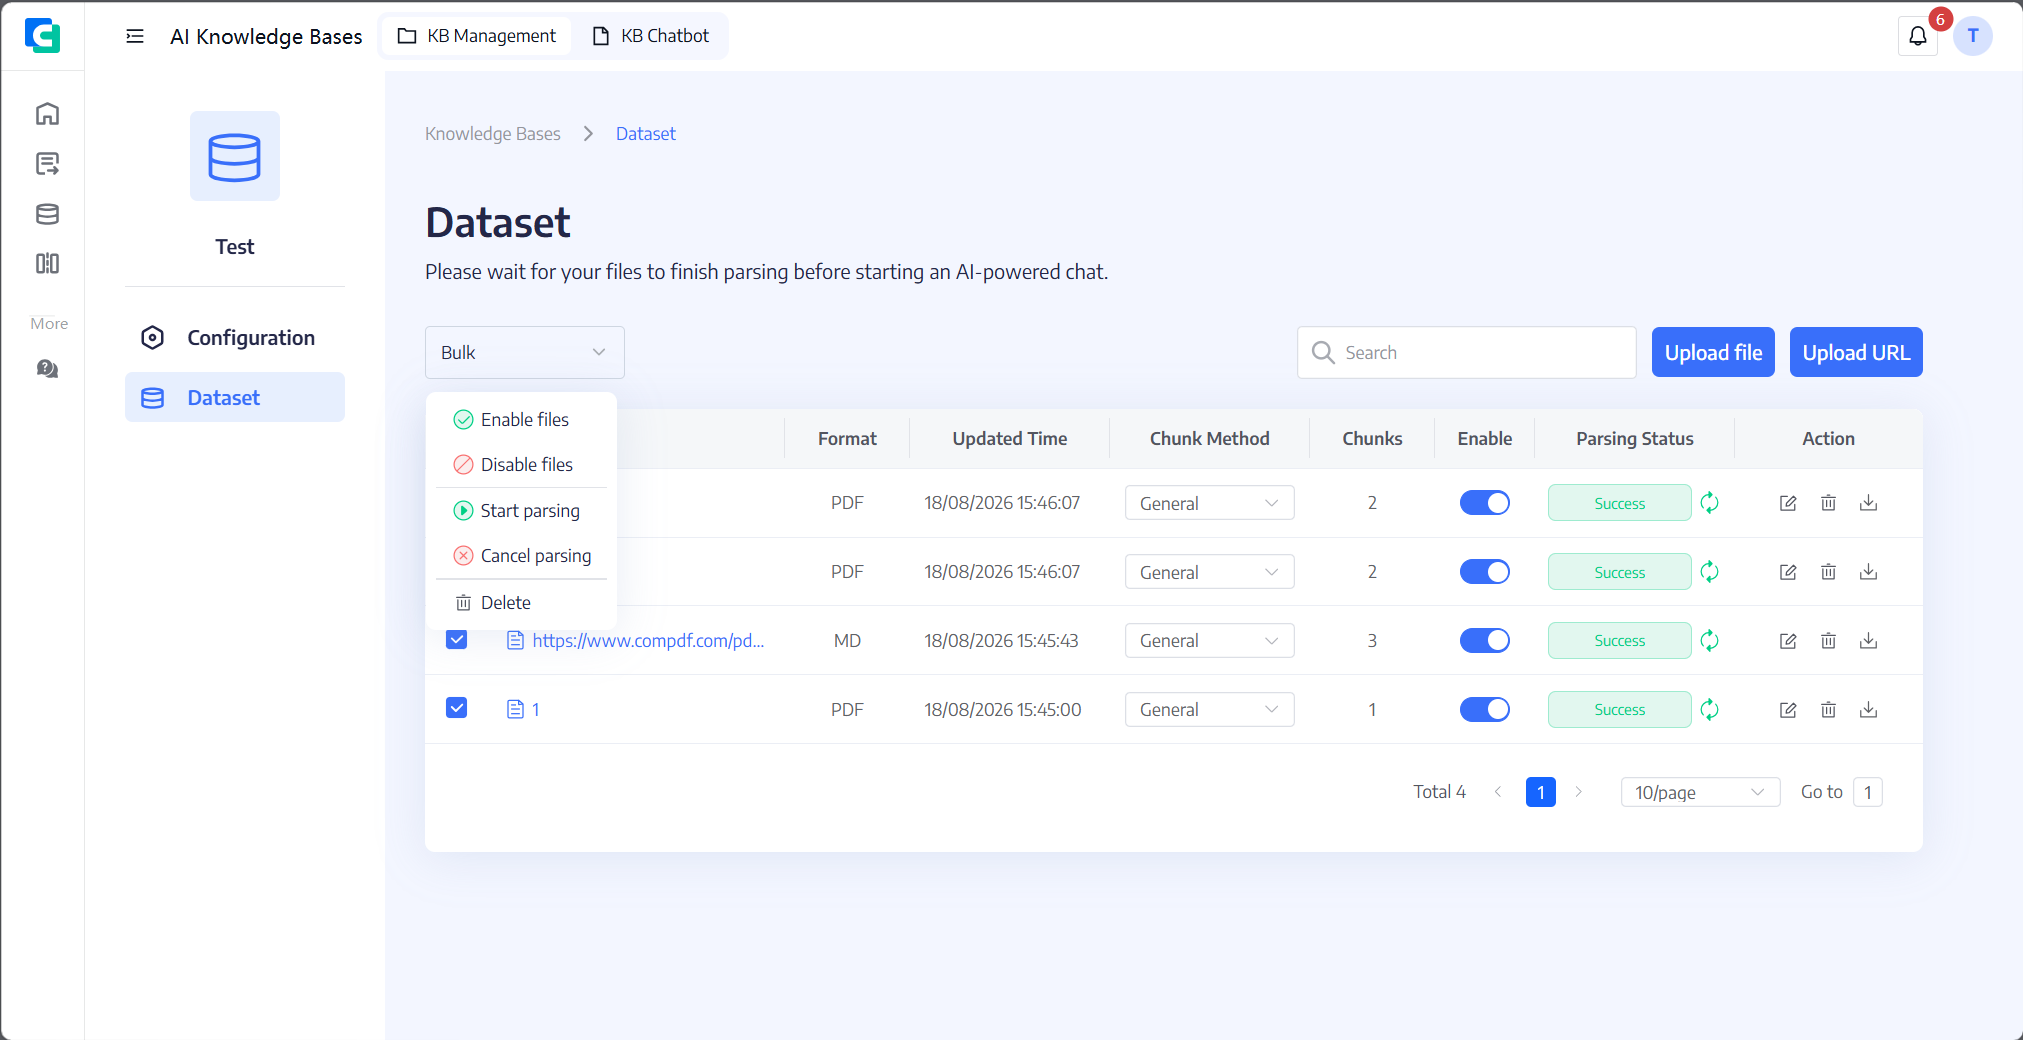Re-parse file 1 with refresh icon
Viewport: 2023px width, 1040px height.
click(1710, 709)
